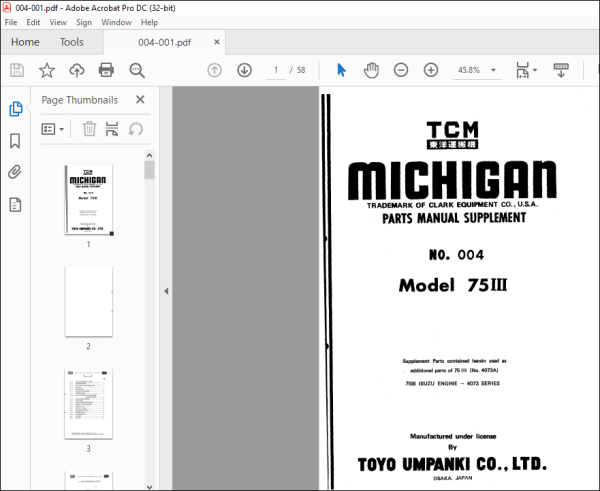Open the Find text magnifier tool
The height and width of the screenshot is (491, 600).
[137, 70]
